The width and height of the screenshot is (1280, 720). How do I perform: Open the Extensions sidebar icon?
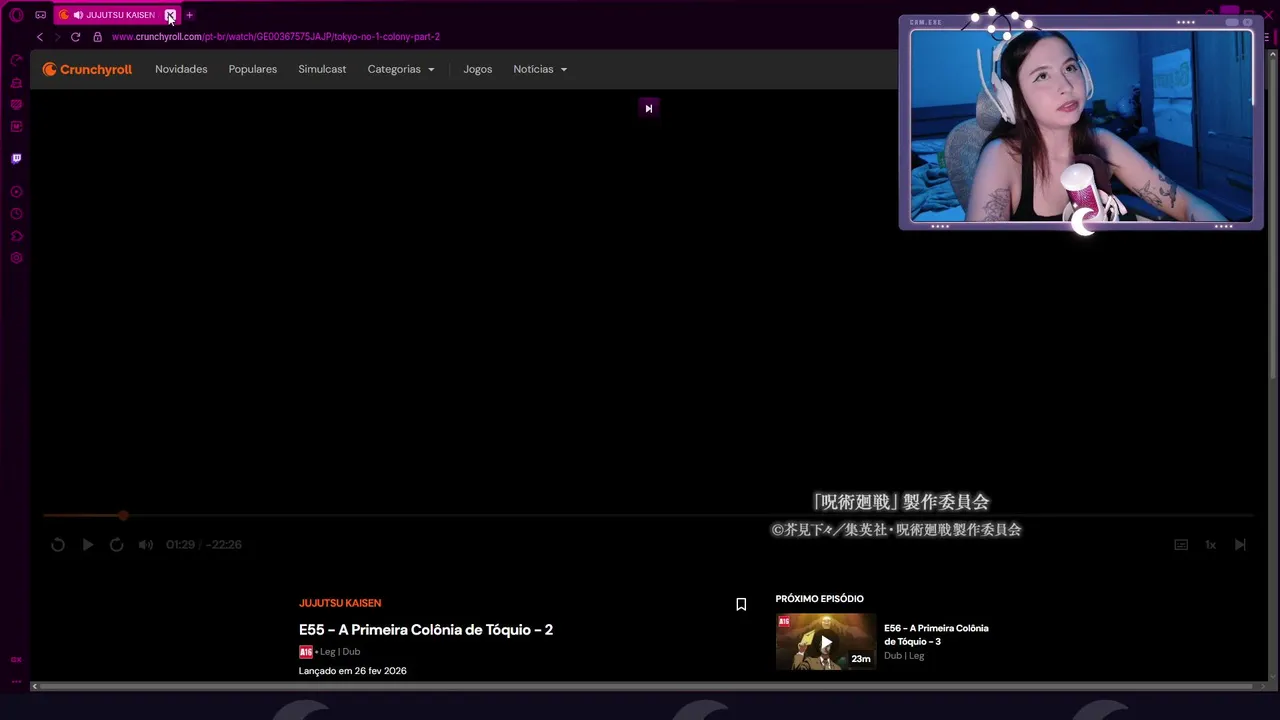coord(16,236)
